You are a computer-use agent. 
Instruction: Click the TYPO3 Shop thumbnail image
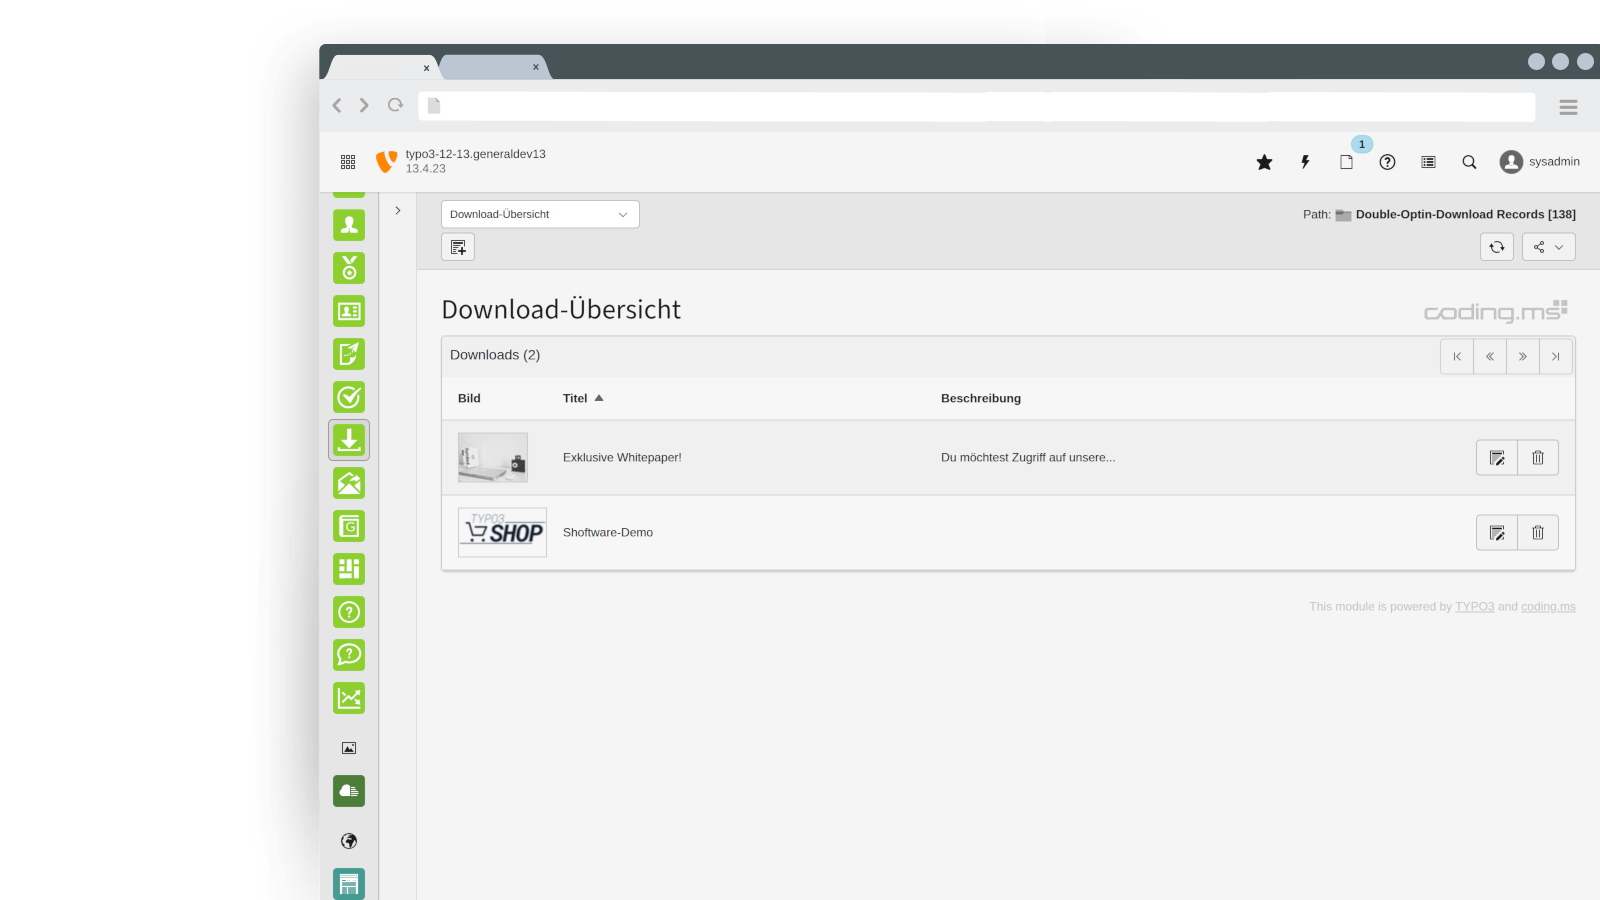[x=502, y=533]
